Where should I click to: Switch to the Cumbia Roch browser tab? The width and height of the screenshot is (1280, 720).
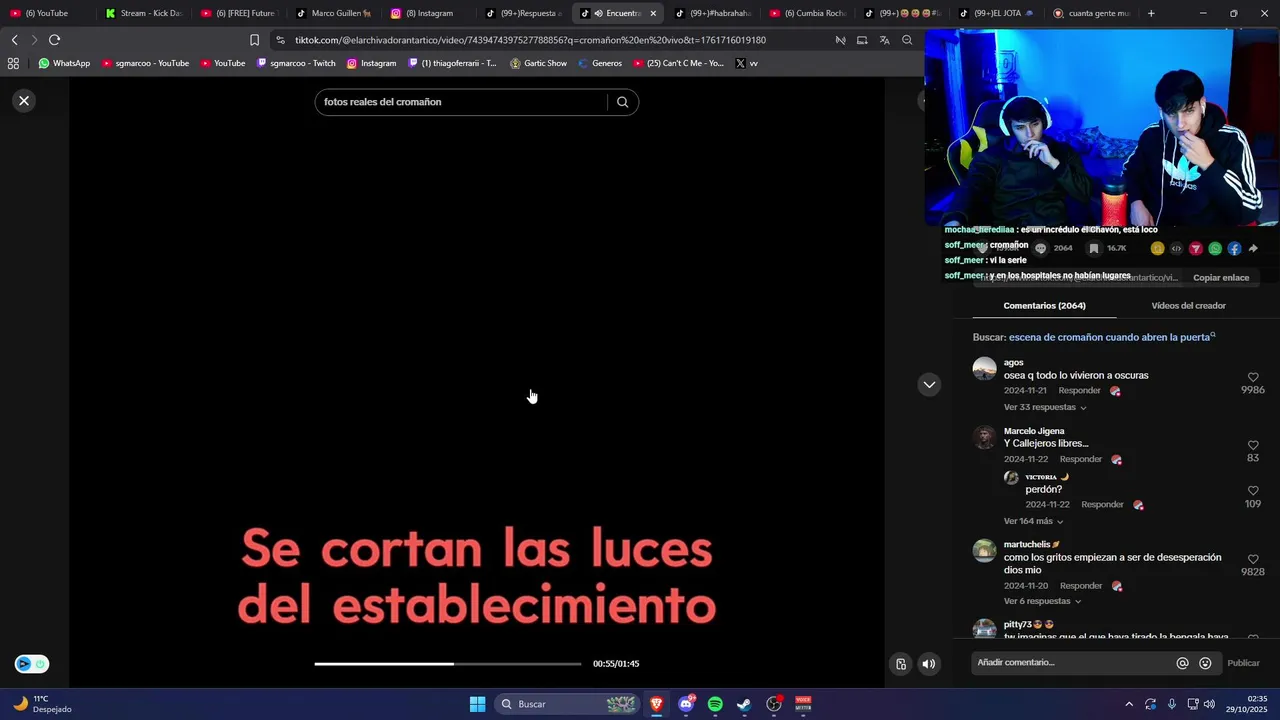pyautogui.click(x=808, y=13)
